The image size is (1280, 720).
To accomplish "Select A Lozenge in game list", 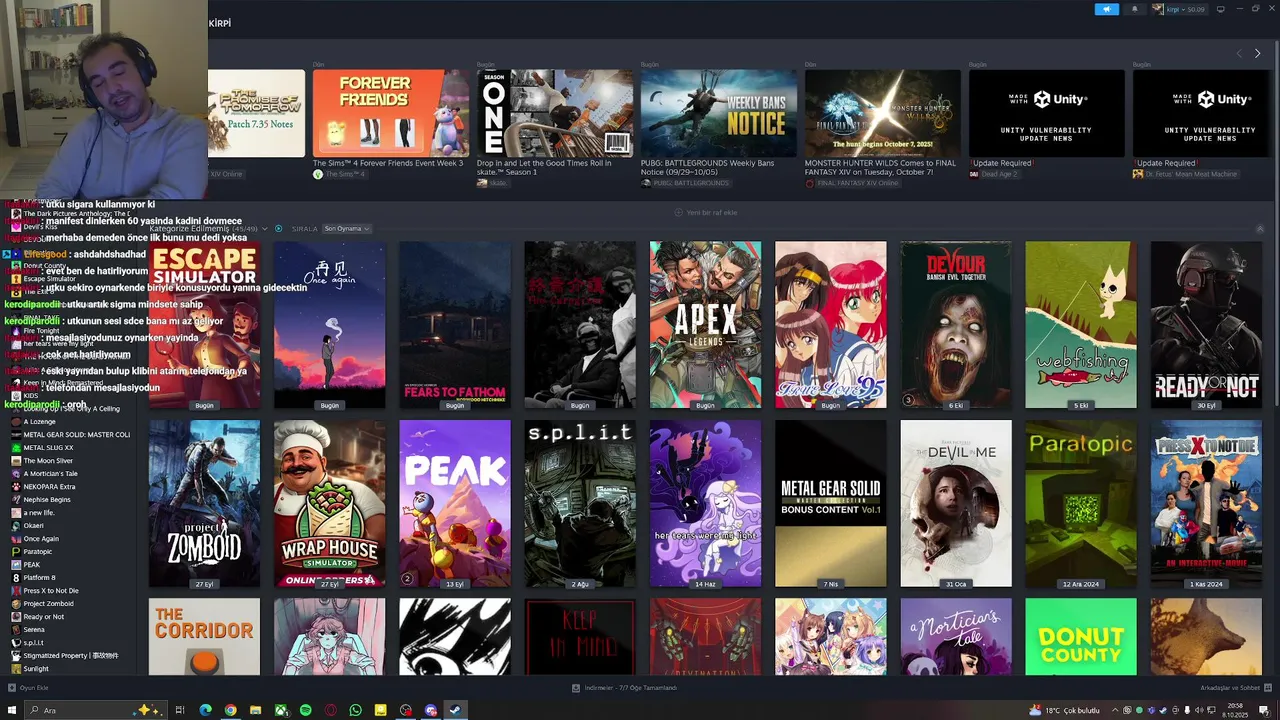I will pyautogui.click(x=41, y=422).
